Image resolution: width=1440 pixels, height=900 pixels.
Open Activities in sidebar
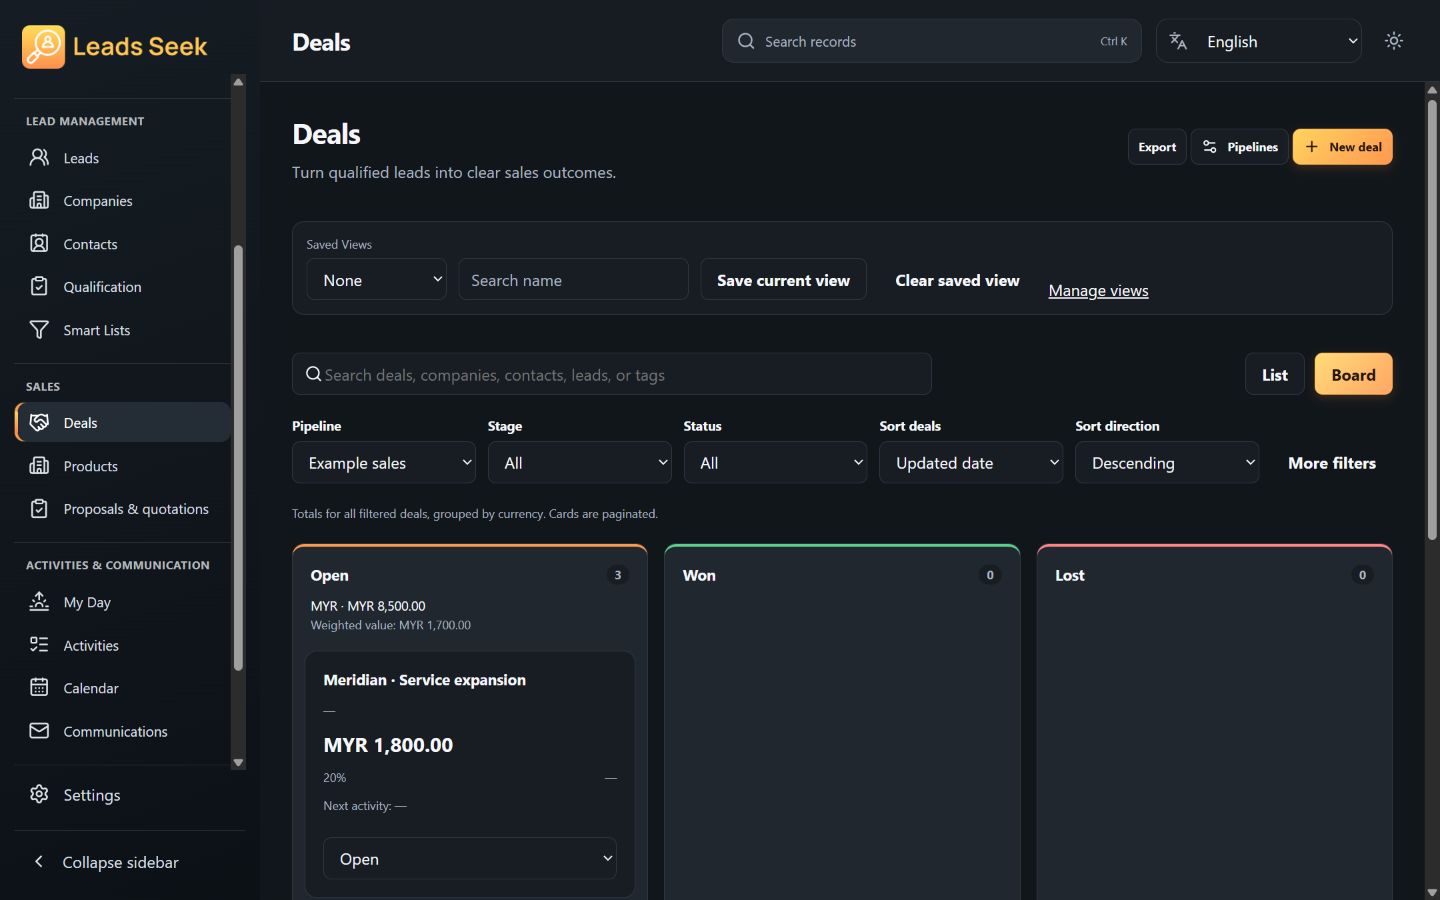(122, 645)
